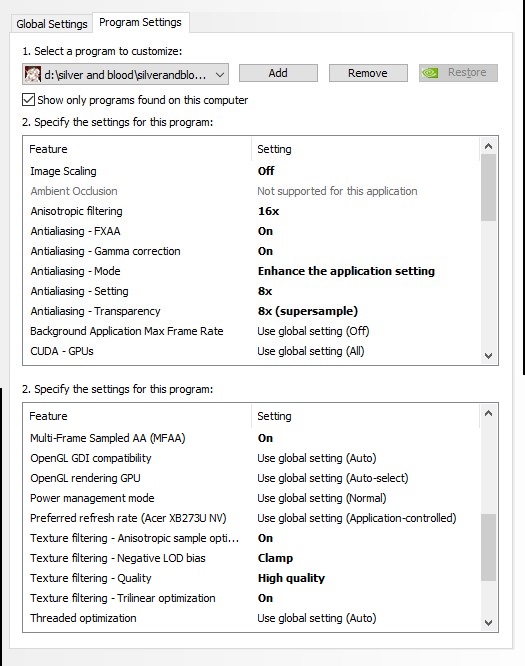Viewport: 525px width, 666px height.
Task: Click Use global setting (Application-controlled) value
Action: 357,518
